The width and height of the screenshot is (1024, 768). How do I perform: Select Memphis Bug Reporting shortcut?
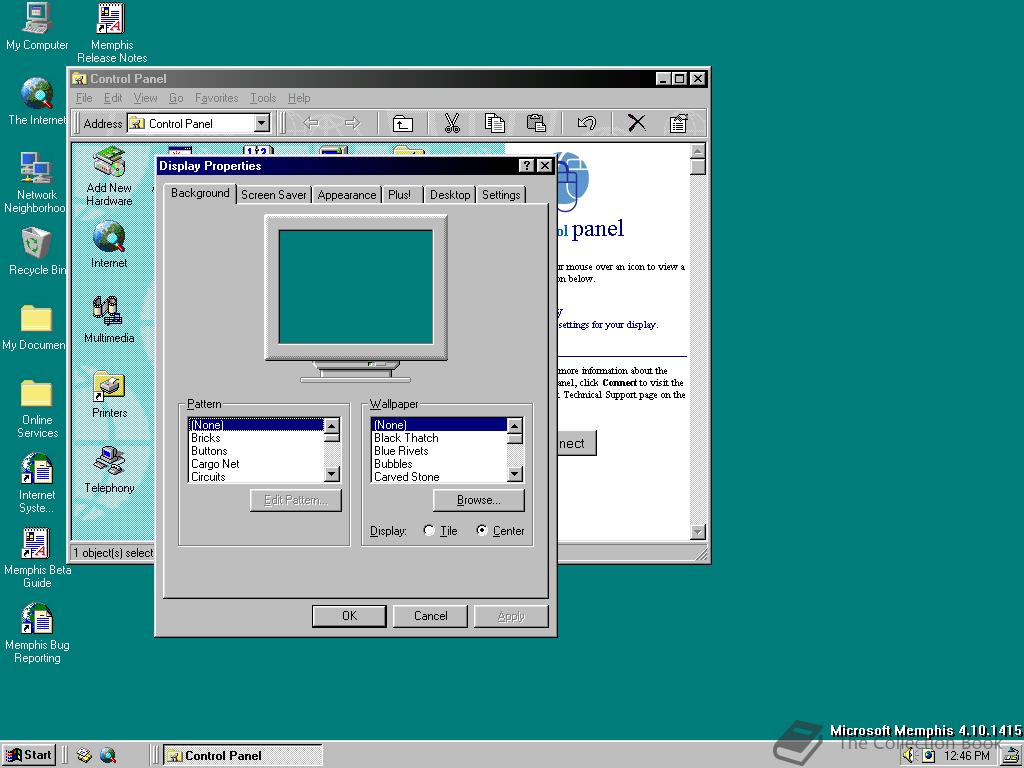pos(37,633)
